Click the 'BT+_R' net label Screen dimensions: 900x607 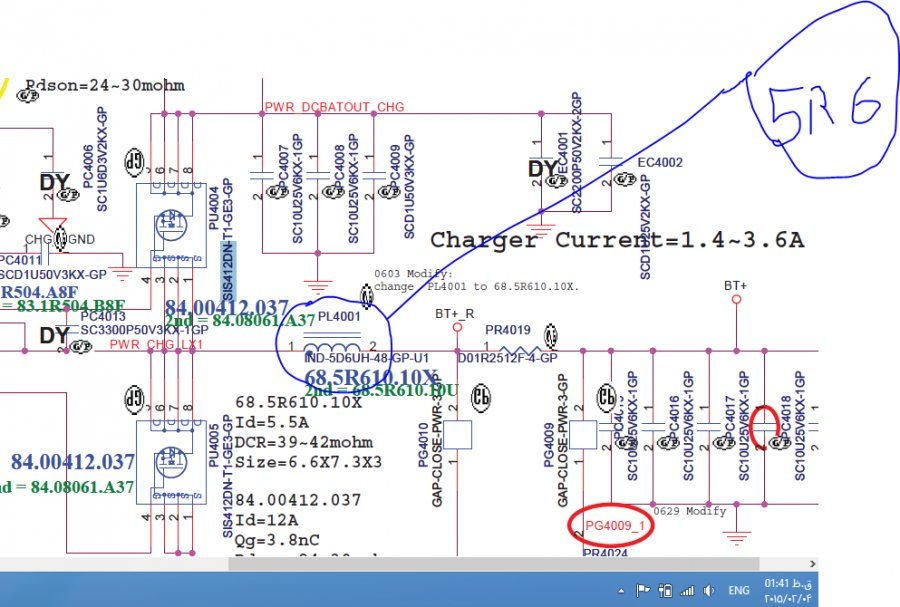(455, 314)
